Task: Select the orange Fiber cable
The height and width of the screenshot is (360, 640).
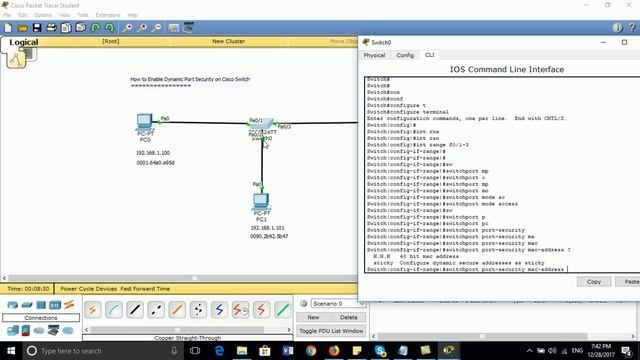Action: pos(177,310)
